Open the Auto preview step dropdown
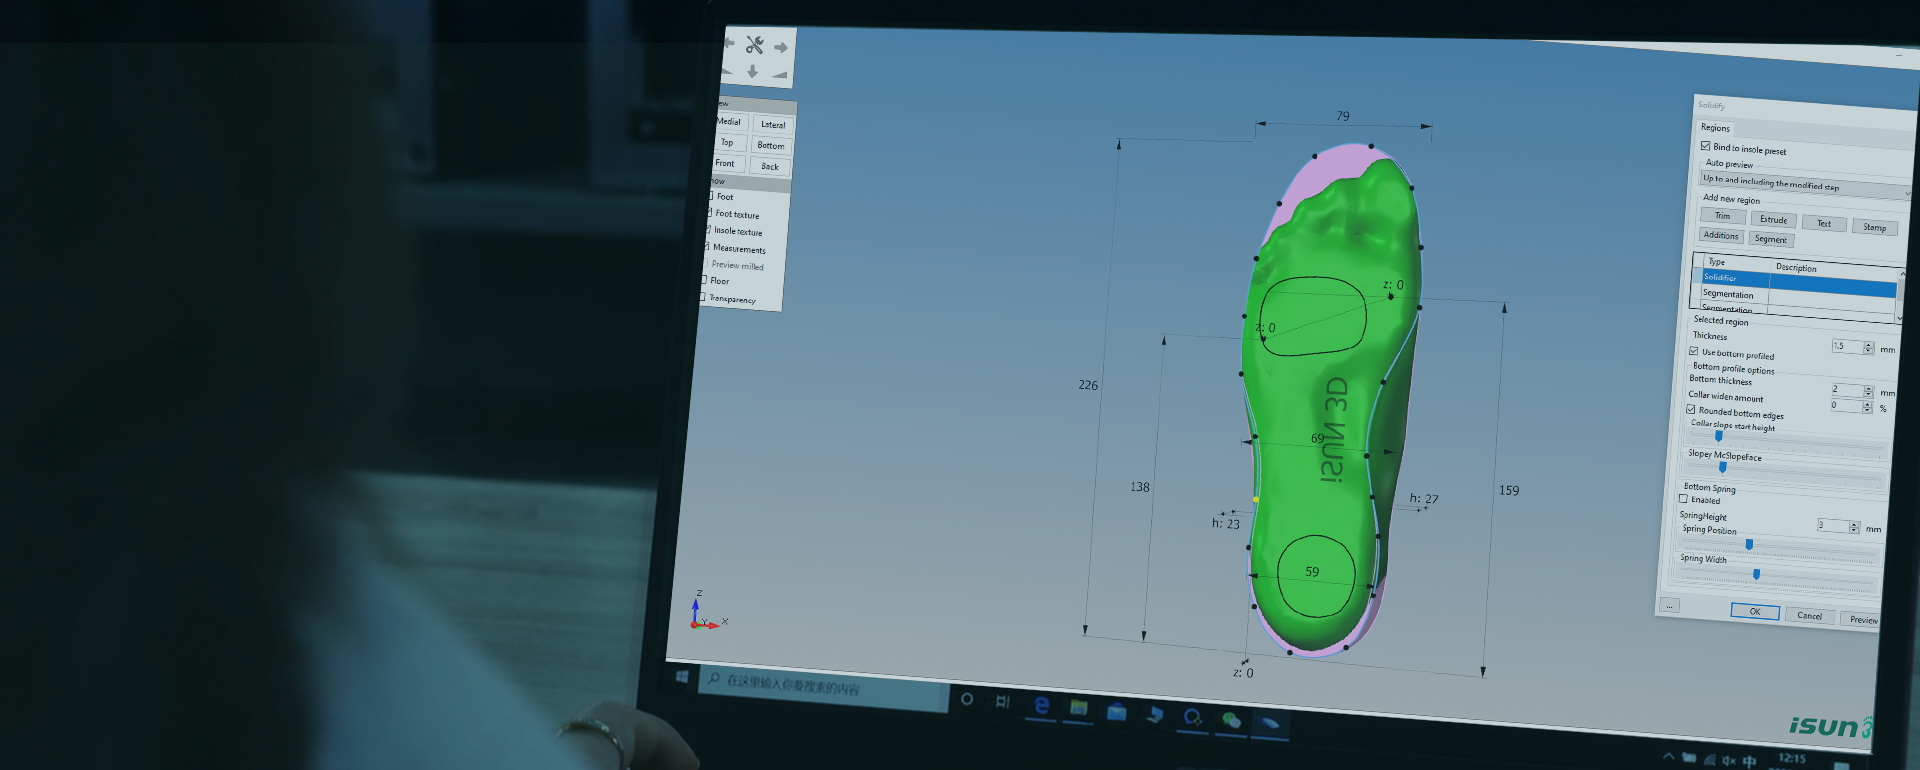 1806,184
